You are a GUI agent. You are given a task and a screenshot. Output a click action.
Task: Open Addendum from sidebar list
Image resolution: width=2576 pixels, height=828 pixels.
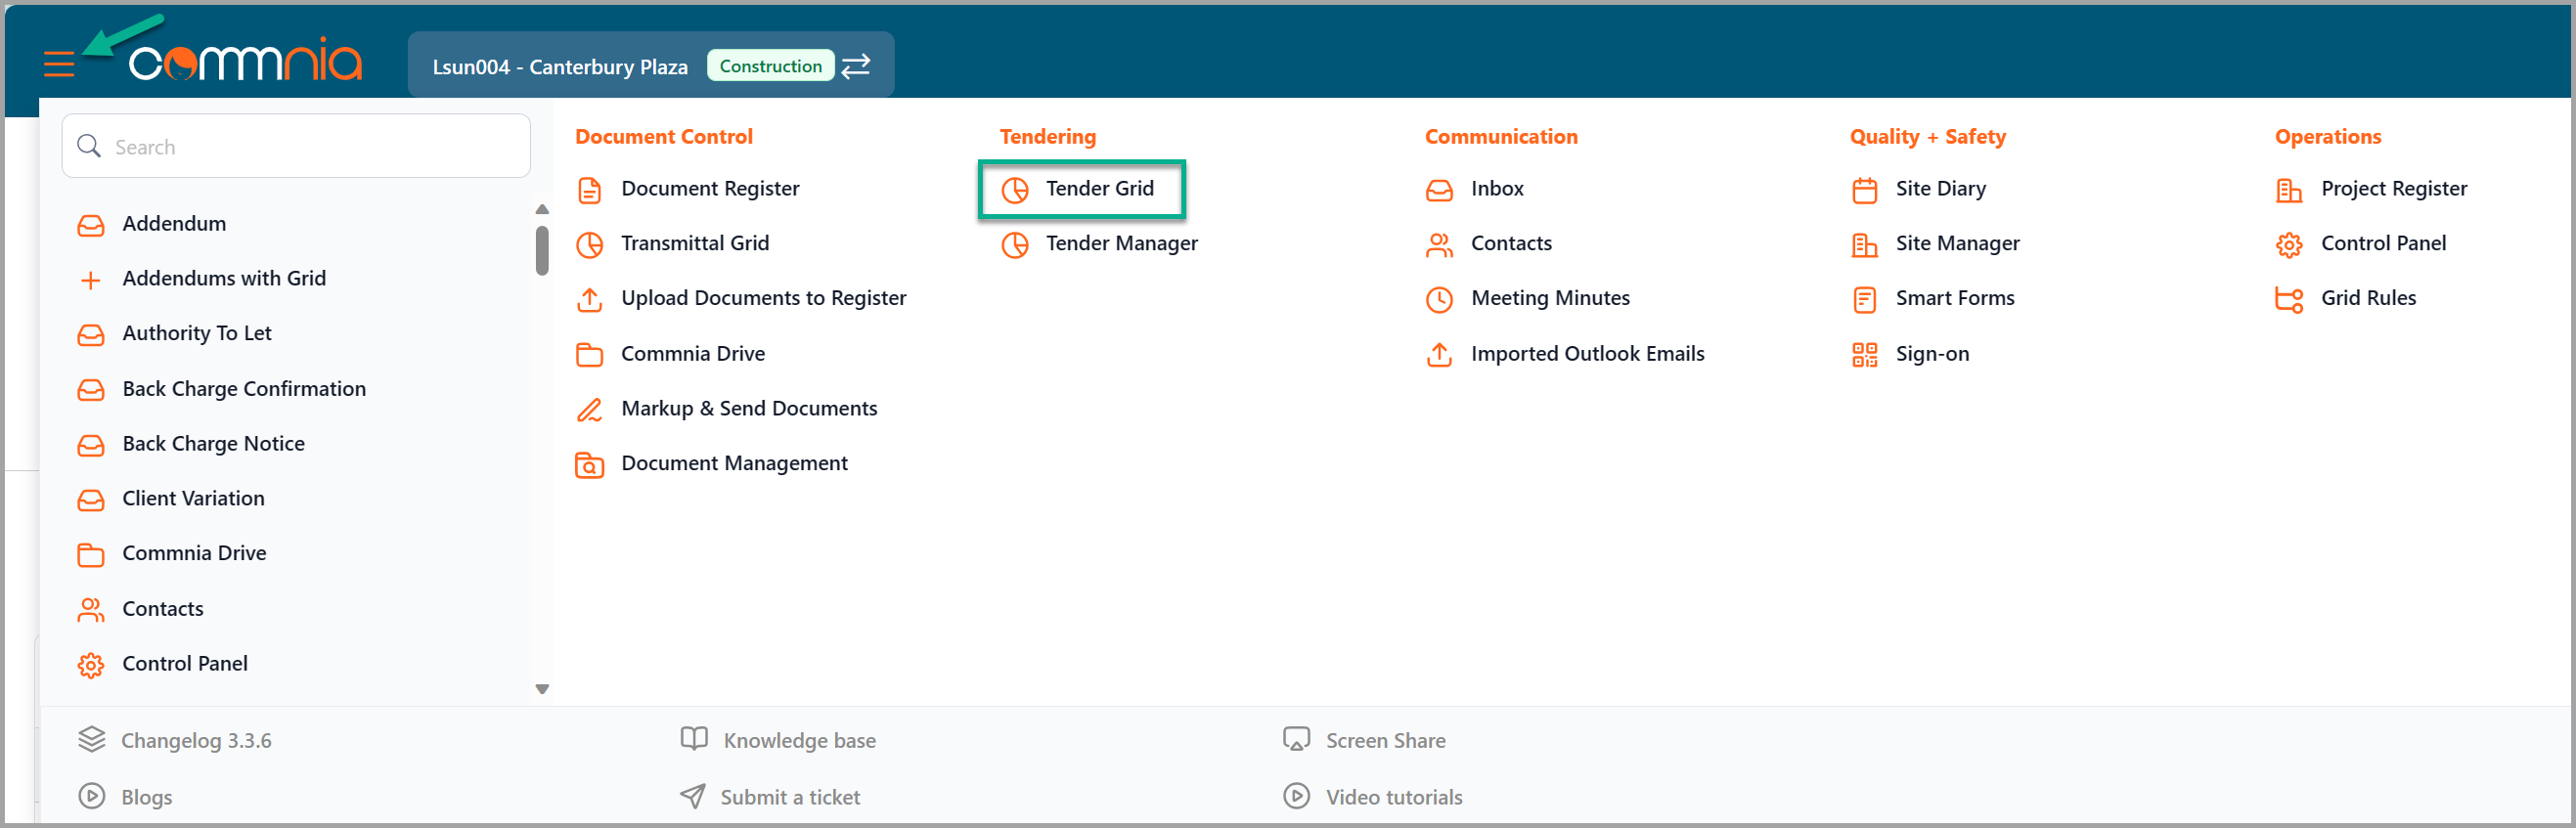[x=174, y=223]
